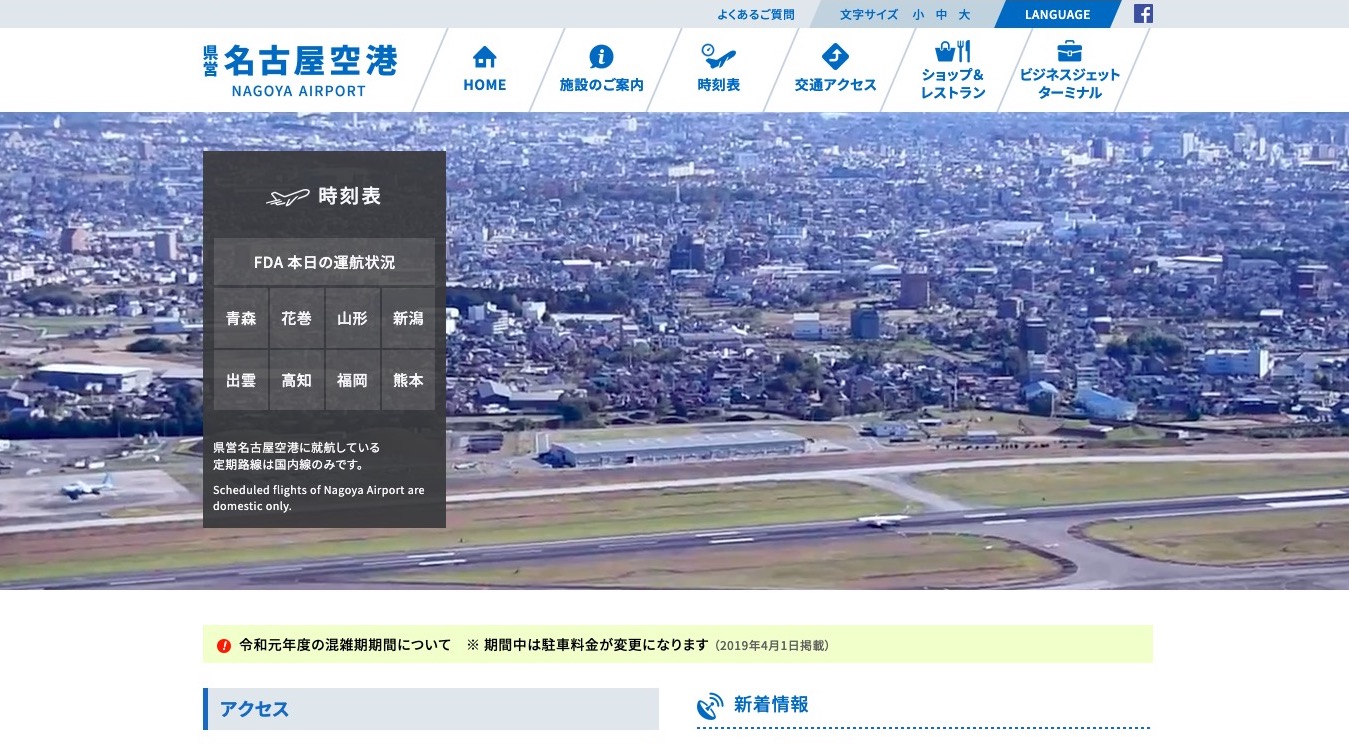The width and height of the screenshot is (1349, 744).
Task: Open facility information via the info icon
Action: (601, 56)
